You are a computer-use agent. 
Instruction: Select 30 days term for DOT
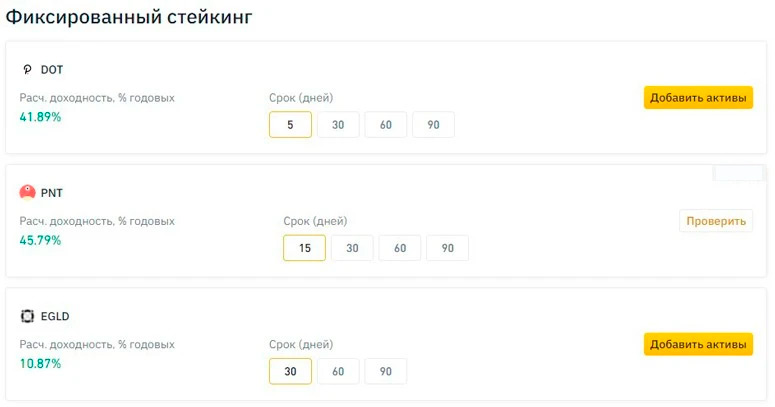(x=338, y=124)
